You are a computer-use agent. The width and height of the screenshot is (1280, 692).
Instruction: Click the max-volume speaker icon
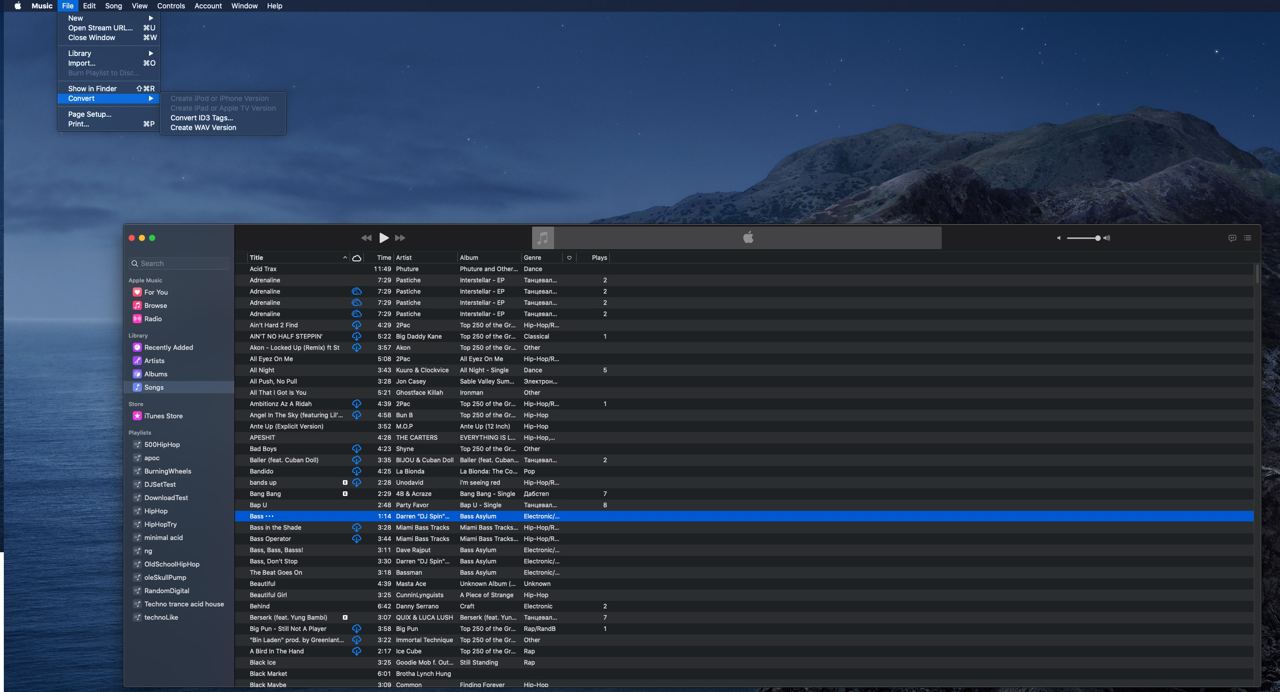point(1107,238)
